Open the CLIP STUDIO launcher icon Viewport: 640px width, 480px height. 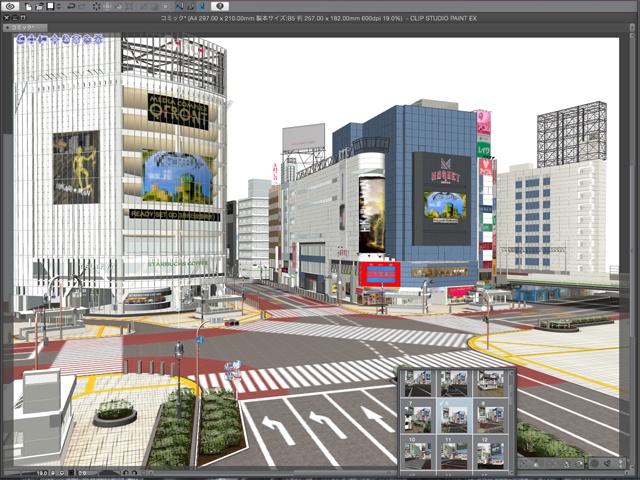[x=10, y=6]
